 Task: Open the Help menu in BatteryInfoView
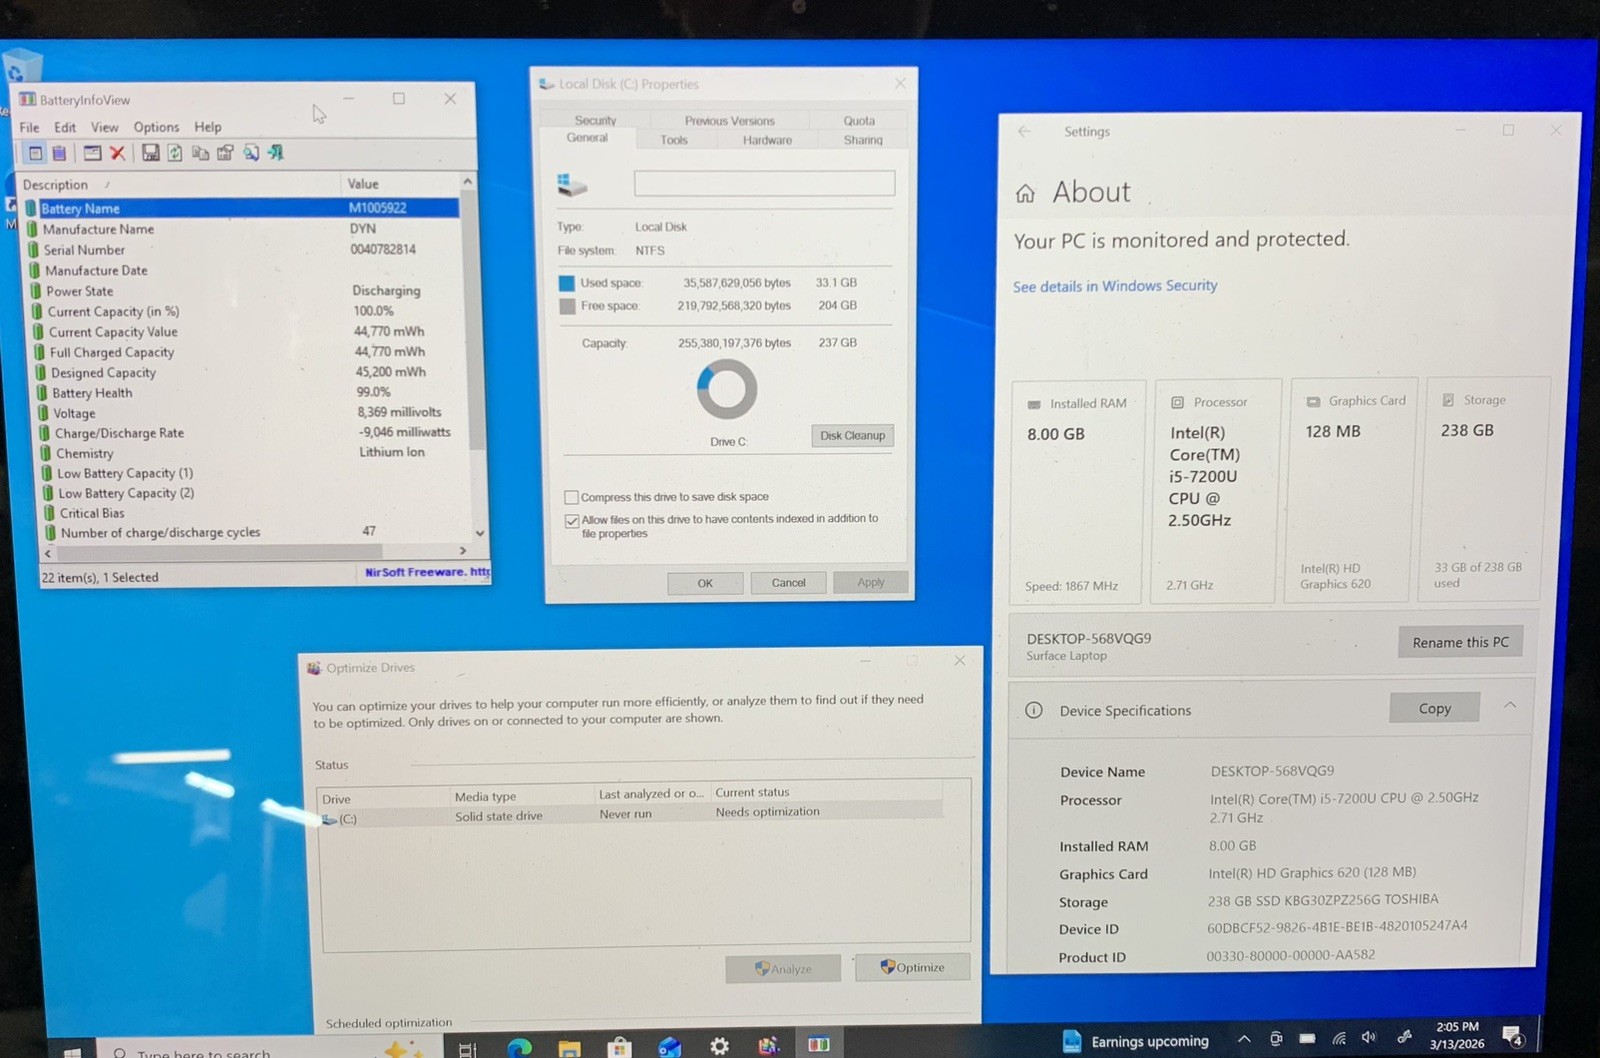click(208, 127)
